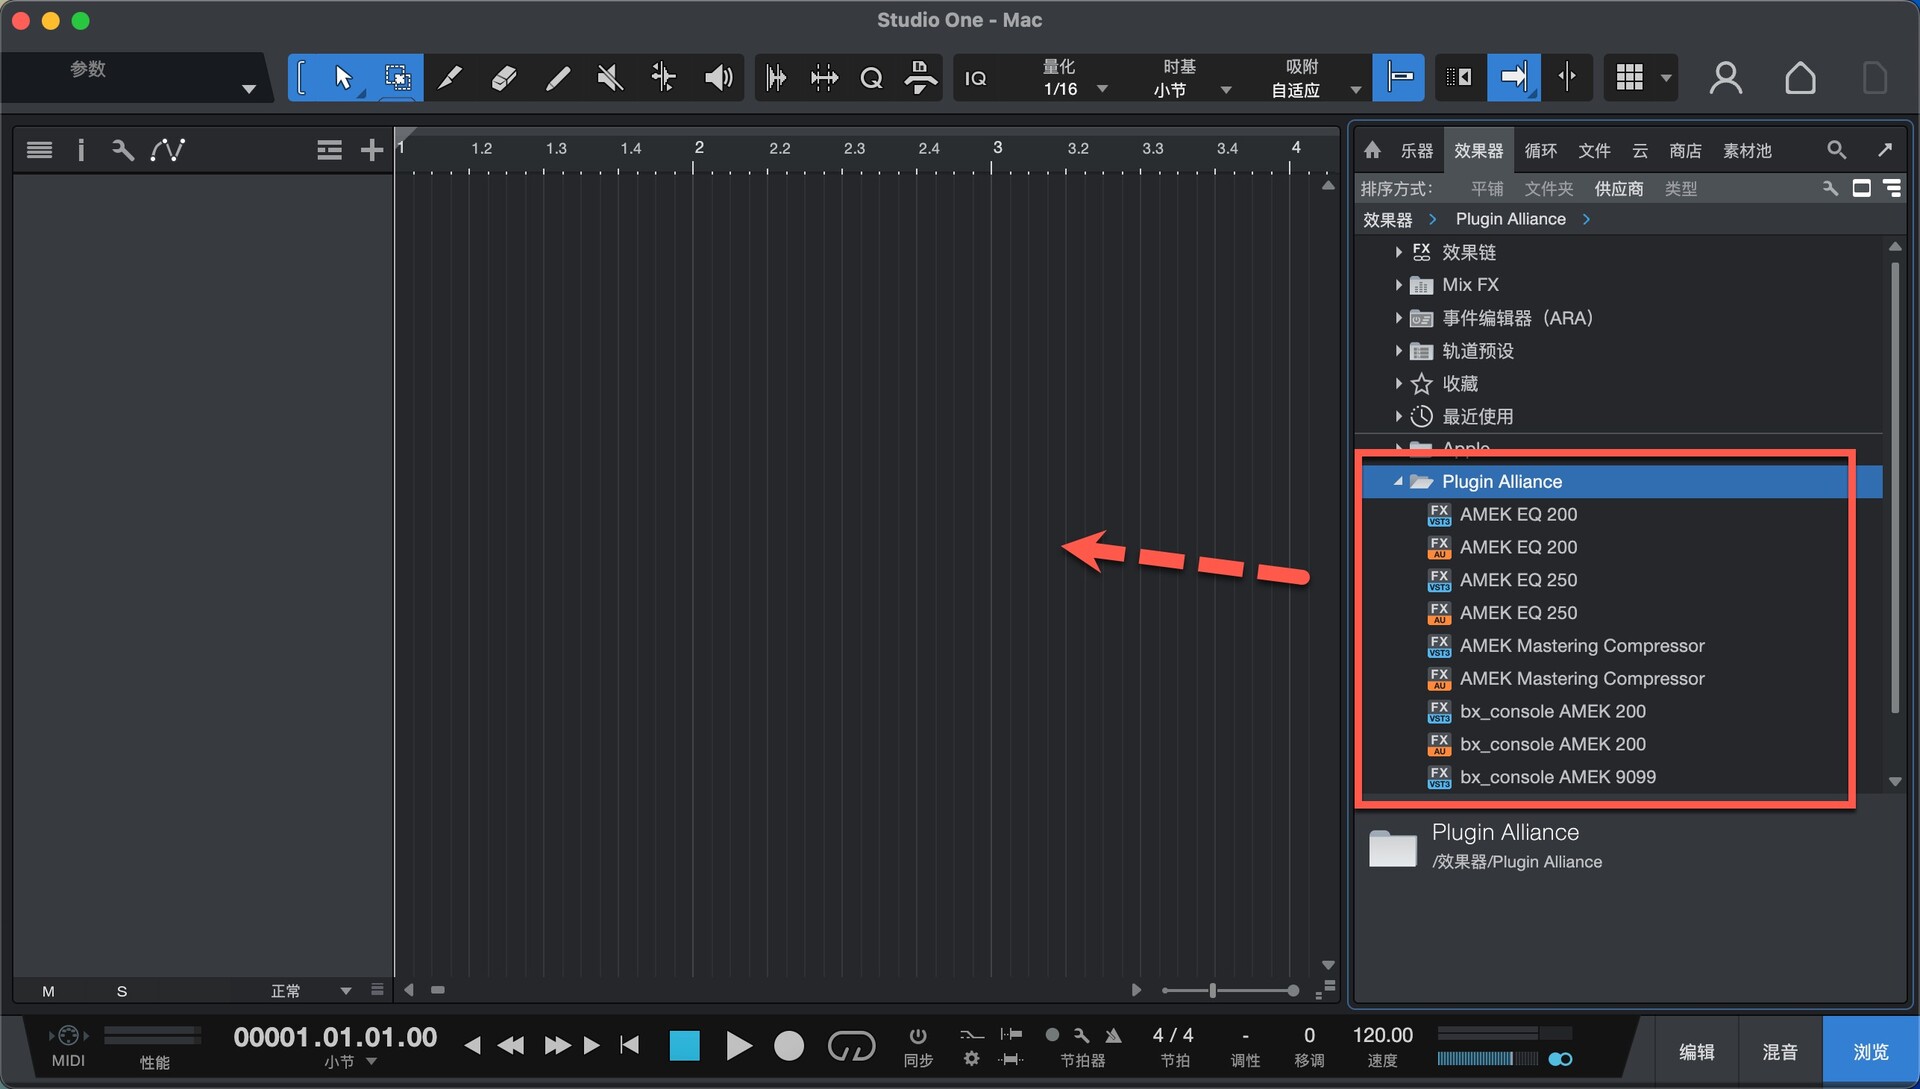The height and width of the screenshot is (1089, 1920).
Task: Click the 浏览 browse button
Action: tap(1871, 1052)
